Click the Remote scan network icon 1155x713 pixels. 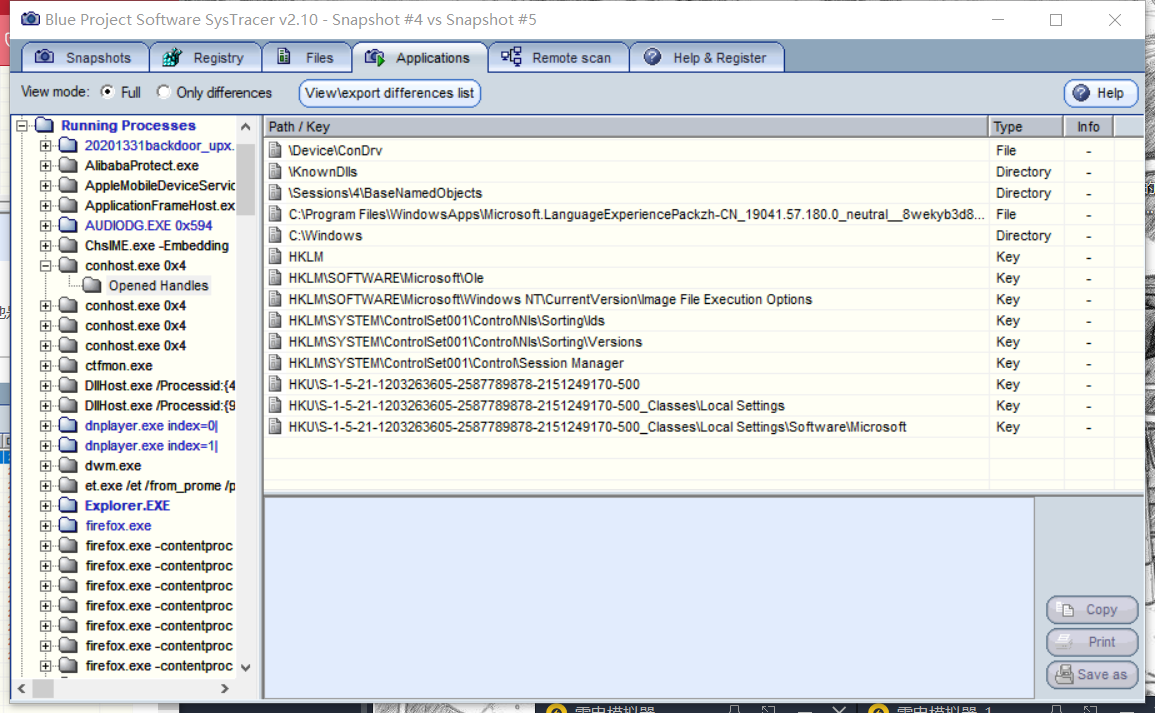[511, 57]
